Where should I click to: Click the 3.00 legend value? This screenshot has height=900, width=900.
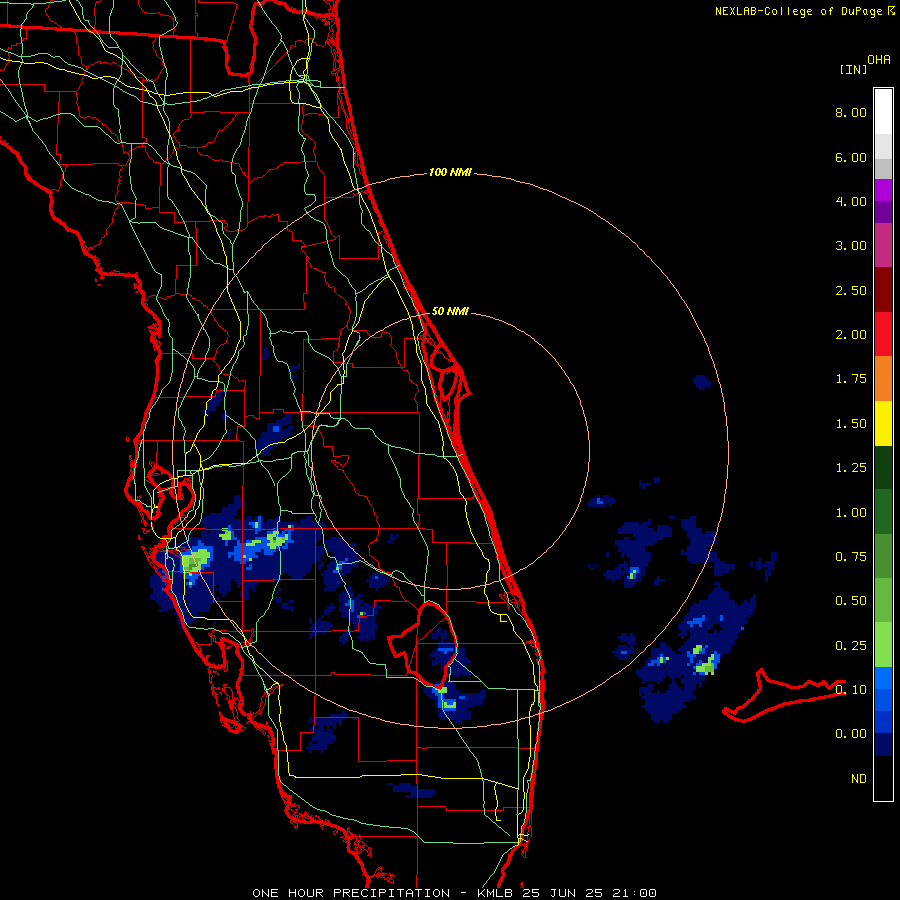[851, 246]
